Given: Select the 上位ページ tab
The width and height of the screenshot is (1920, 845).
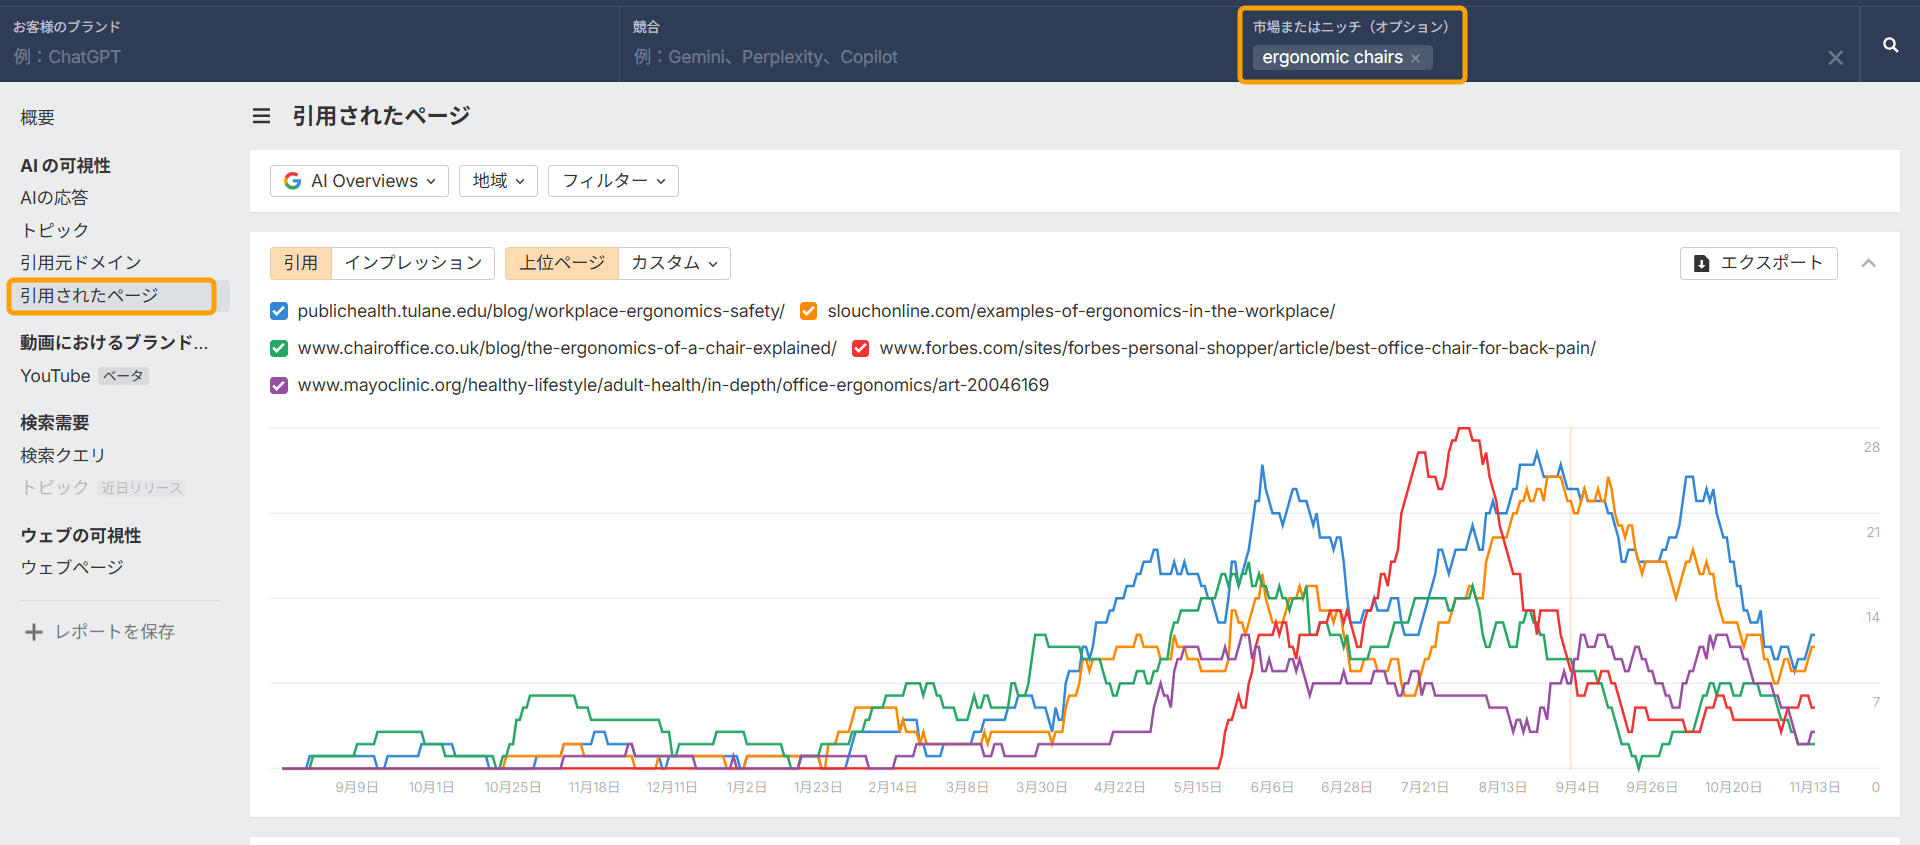Looking at the screenshot, I should 562,263.
